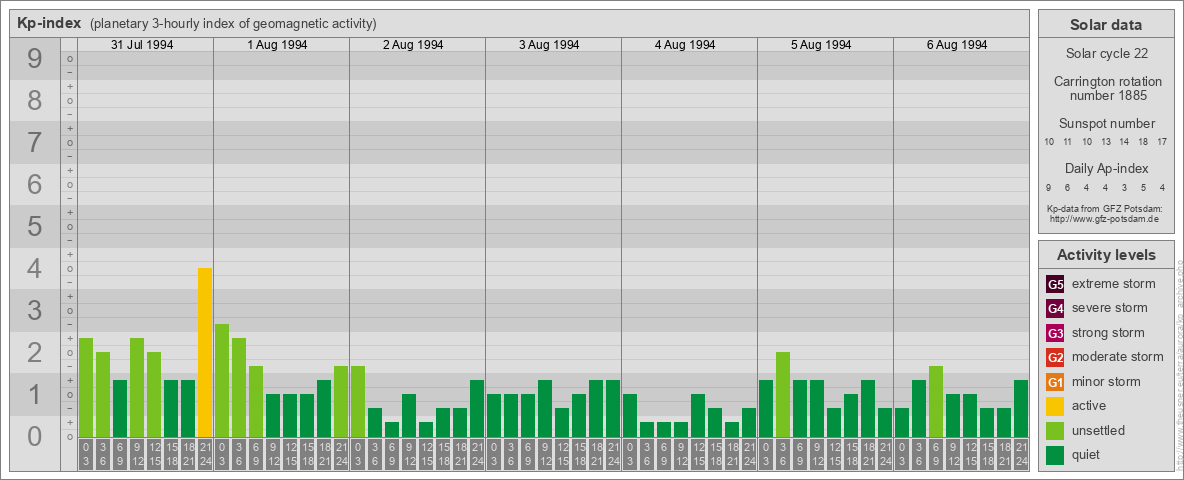Click the Kp-index chart title
The width and height of the screenshot is (1184, 480).
(49, 23)
